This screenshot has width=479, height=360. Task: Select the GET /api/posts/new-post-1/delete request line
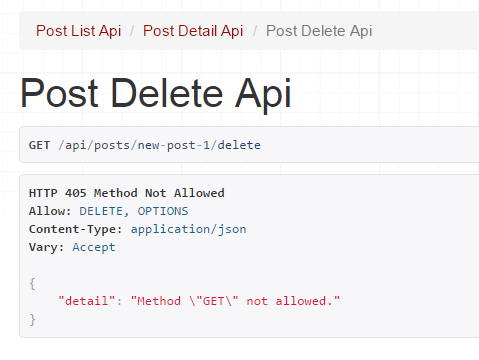145,145
